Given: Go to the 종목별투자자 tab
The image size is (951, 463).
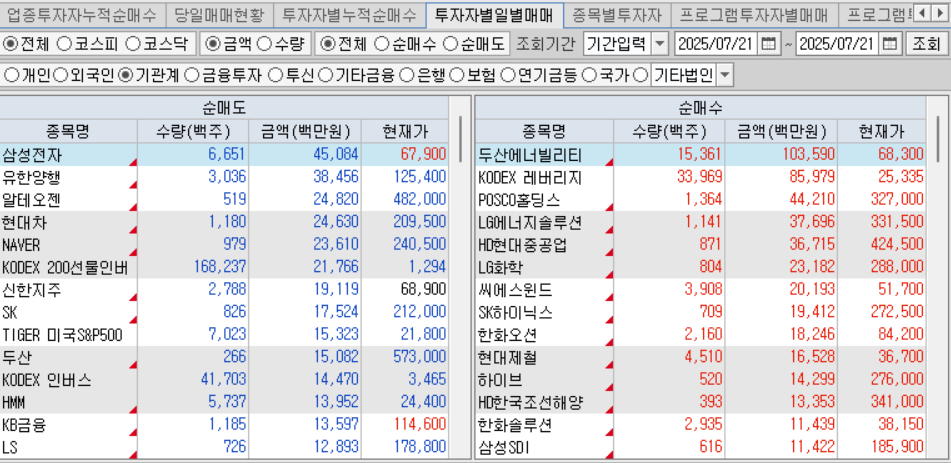Looking at the screenshot, I should pyautogui.click(x=616, y=14).
